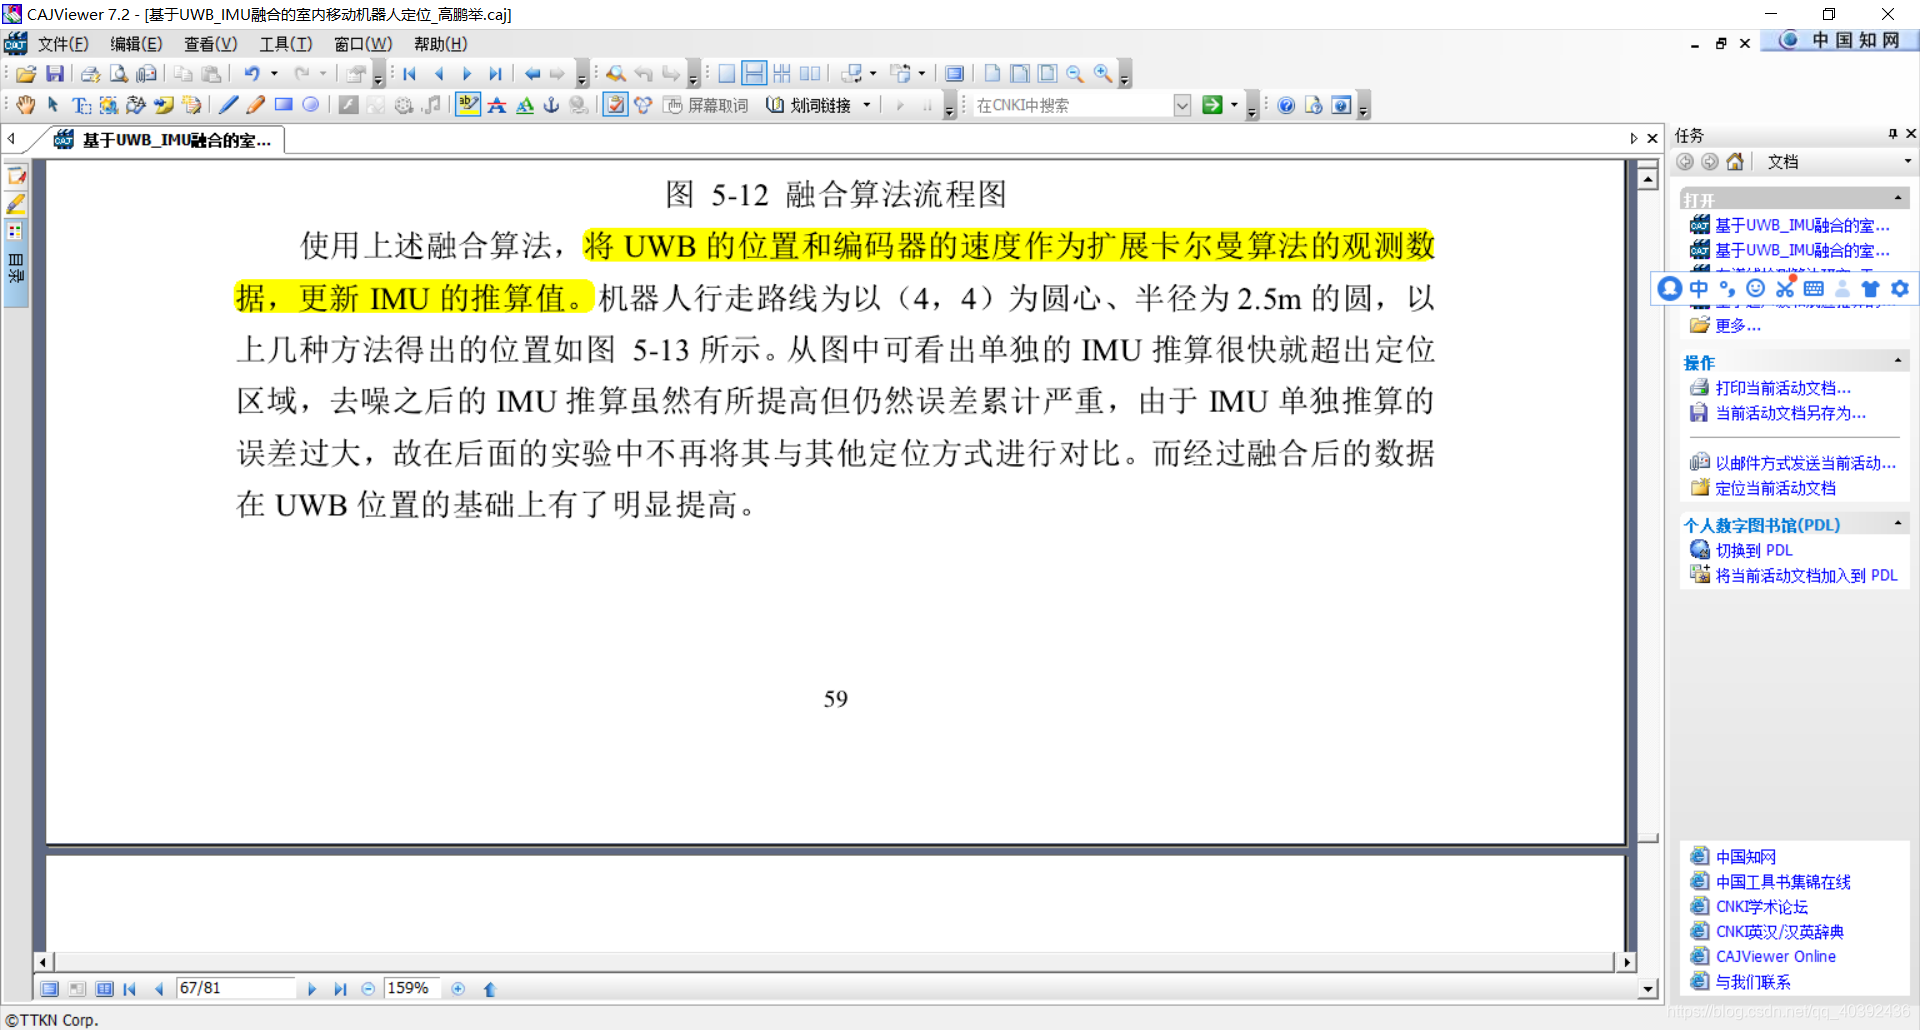This screenshot has height=1030, width=1920.
Task: Open the 工具(T) menu
Action: click(286, 44)
